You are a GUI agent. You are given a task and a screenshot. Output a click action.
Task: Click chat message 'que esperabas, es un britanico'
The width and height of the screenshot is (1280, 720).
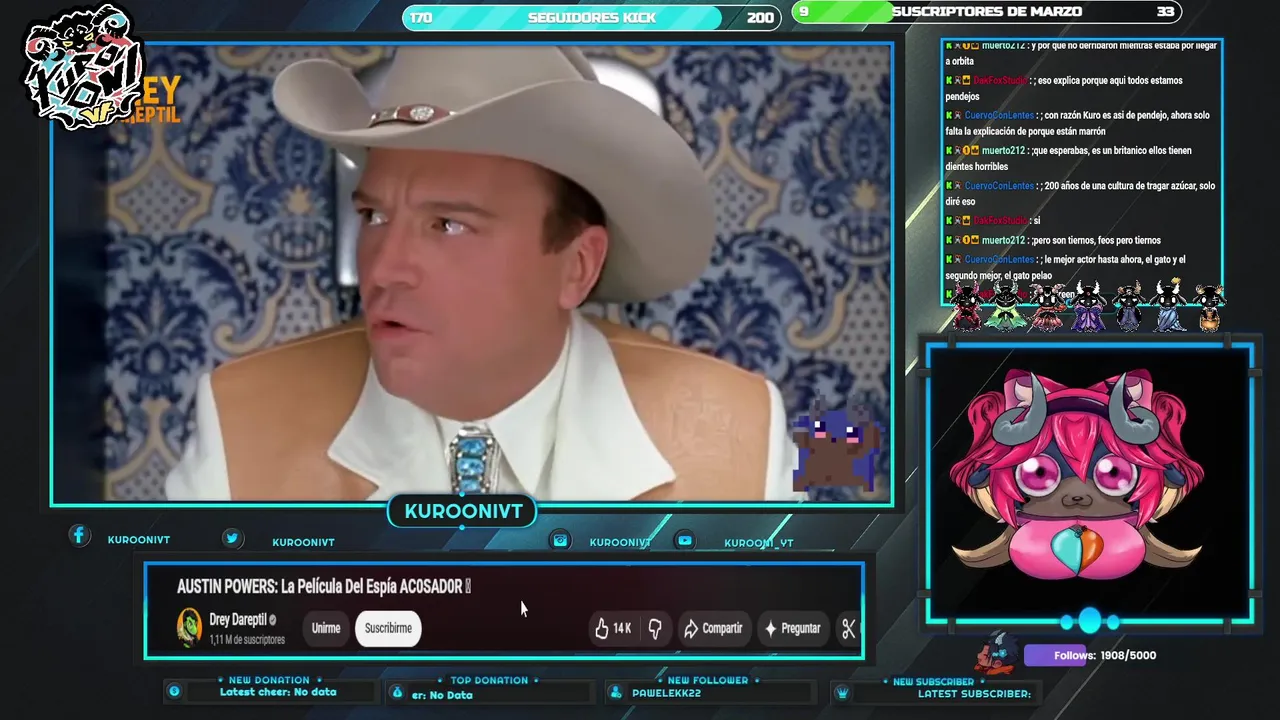[x=1080, y=158]
